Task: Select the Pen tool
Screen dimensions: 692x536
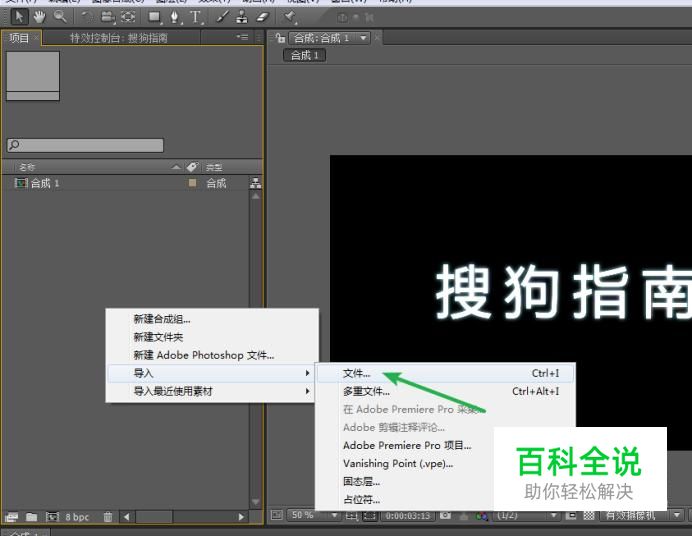Action: 175,17
